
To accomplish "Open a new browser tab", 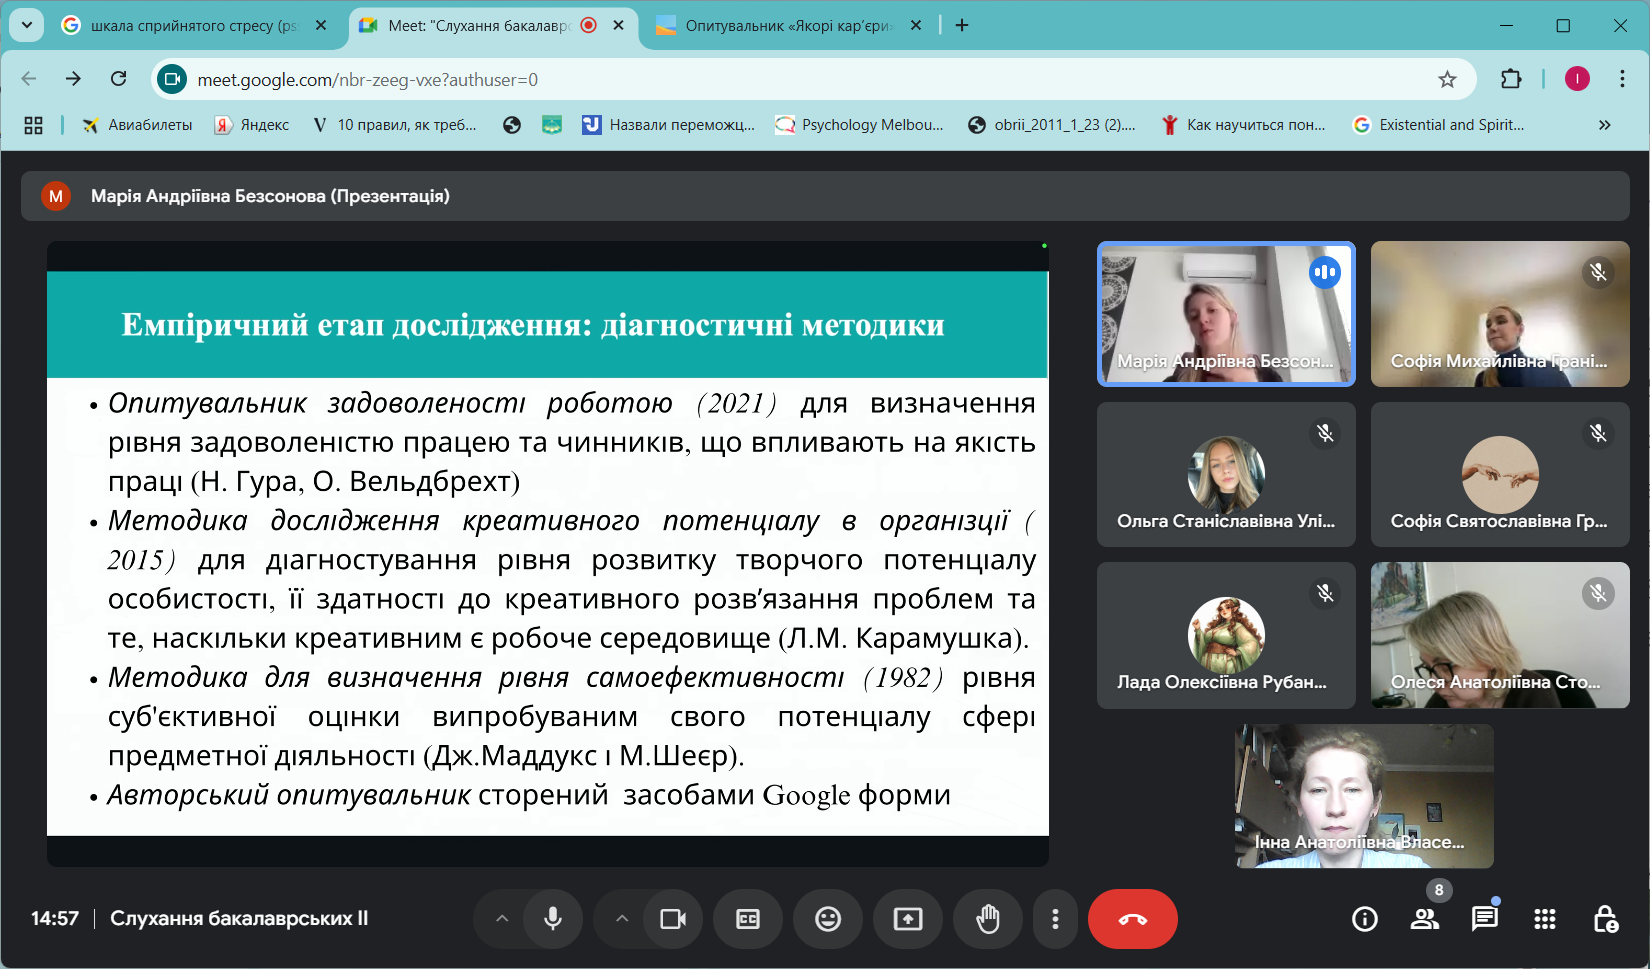I will pos(962,25).
